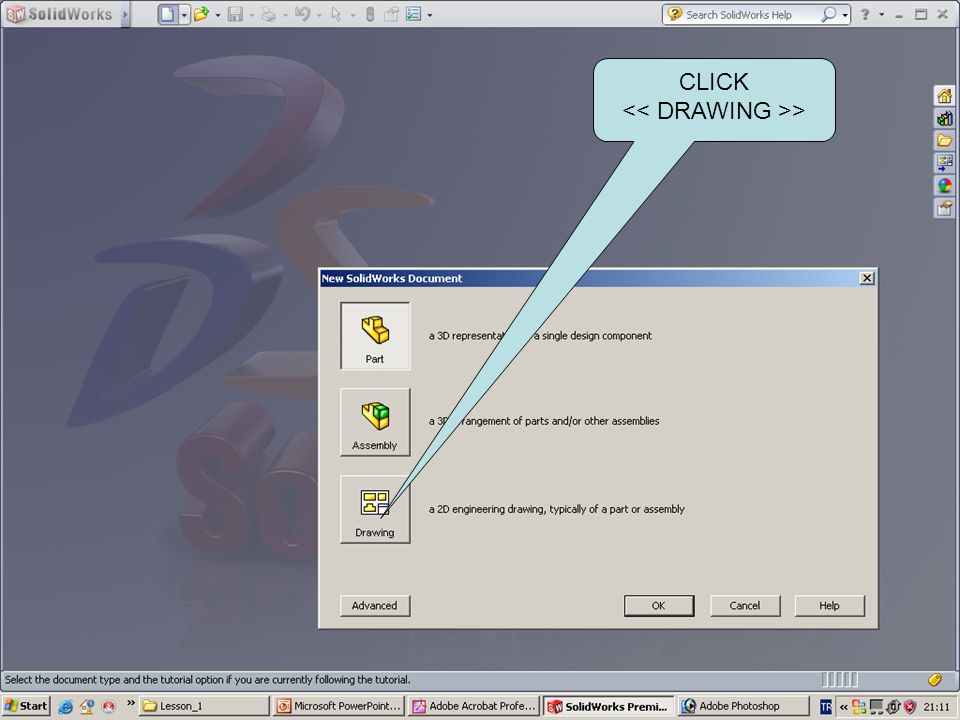Viewport: 960px width, 720px height.
Task: Open the Design Library task pane tab
Action: [944, 119]
